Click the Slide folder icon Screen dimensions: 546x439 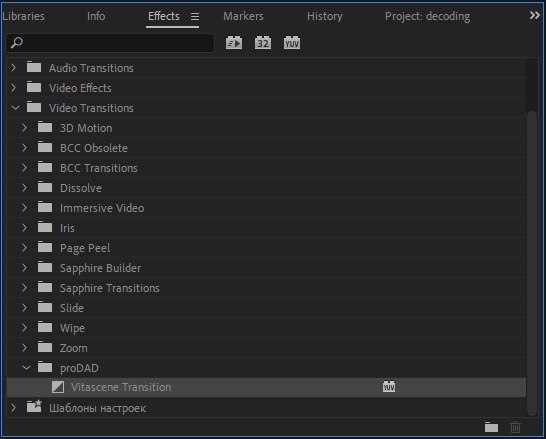tap(45, 307)
